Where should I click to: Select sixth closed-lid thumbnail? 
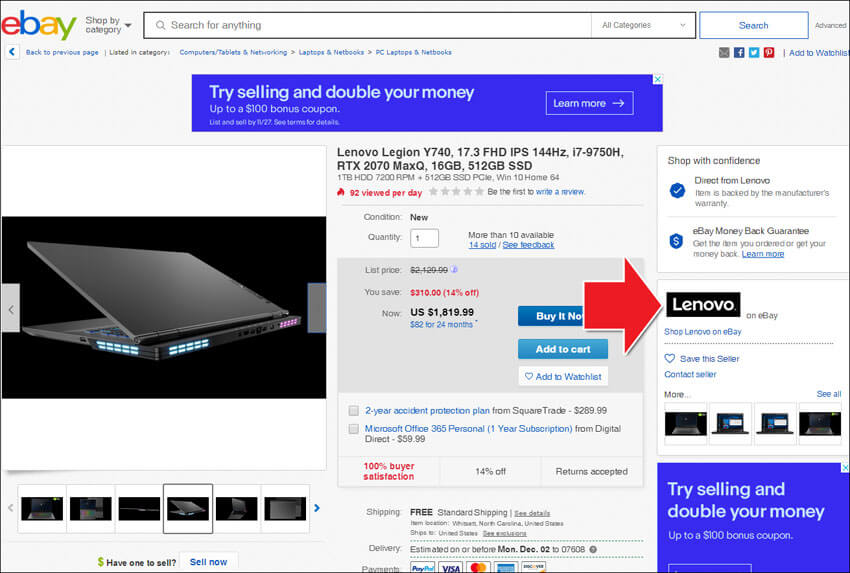(285, 508)
